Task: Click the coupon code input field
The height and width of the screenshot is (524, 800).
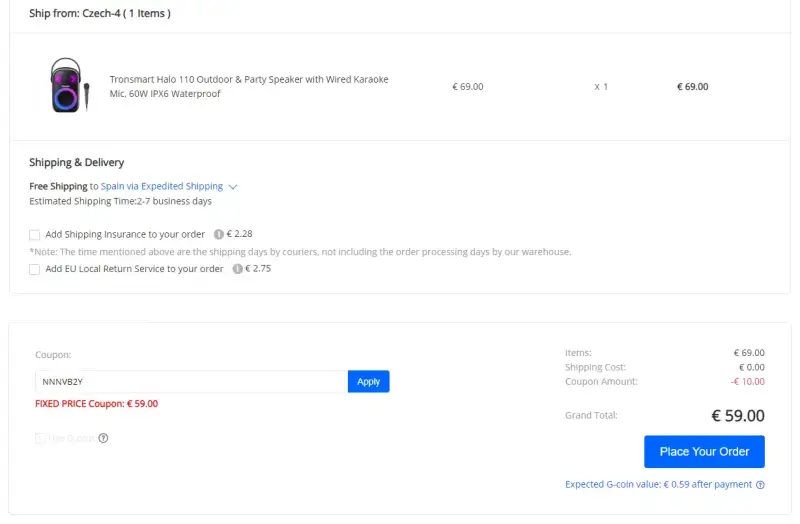Action: point(191,382)
